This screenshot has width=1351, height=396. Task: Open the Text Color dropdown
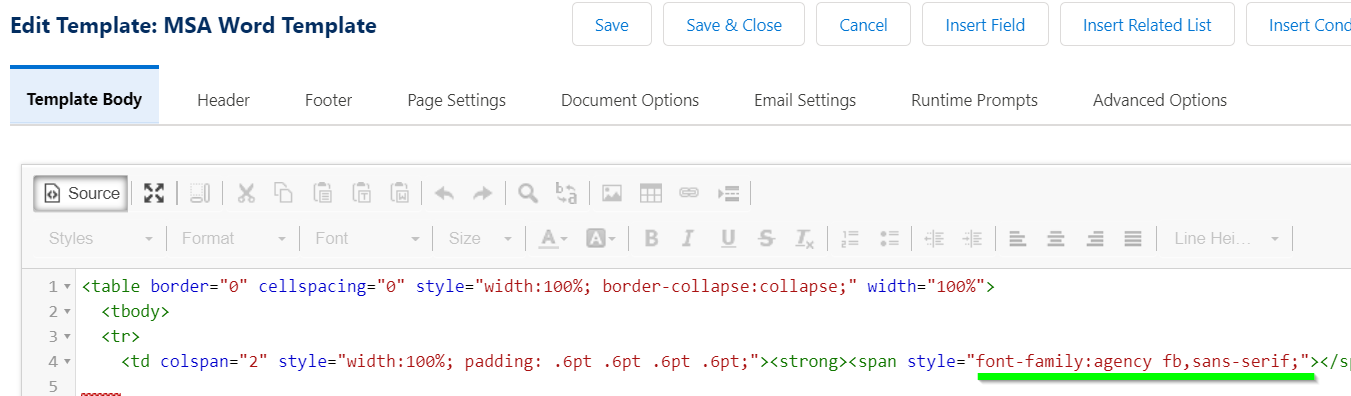pyautogui.click(x=553, y=238)
